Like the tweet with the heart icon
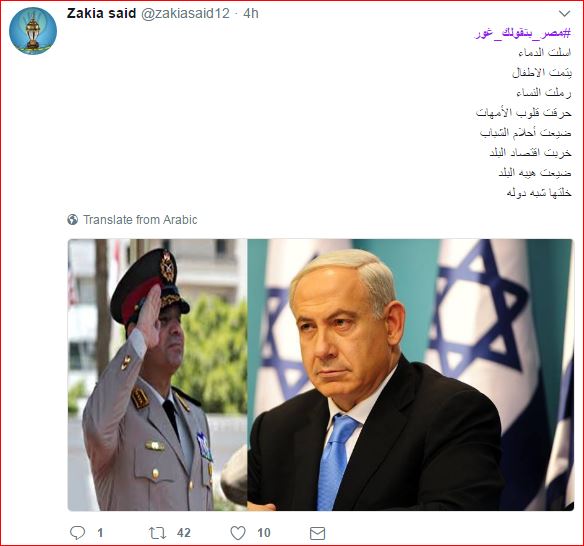 click(x=238, y=533)
